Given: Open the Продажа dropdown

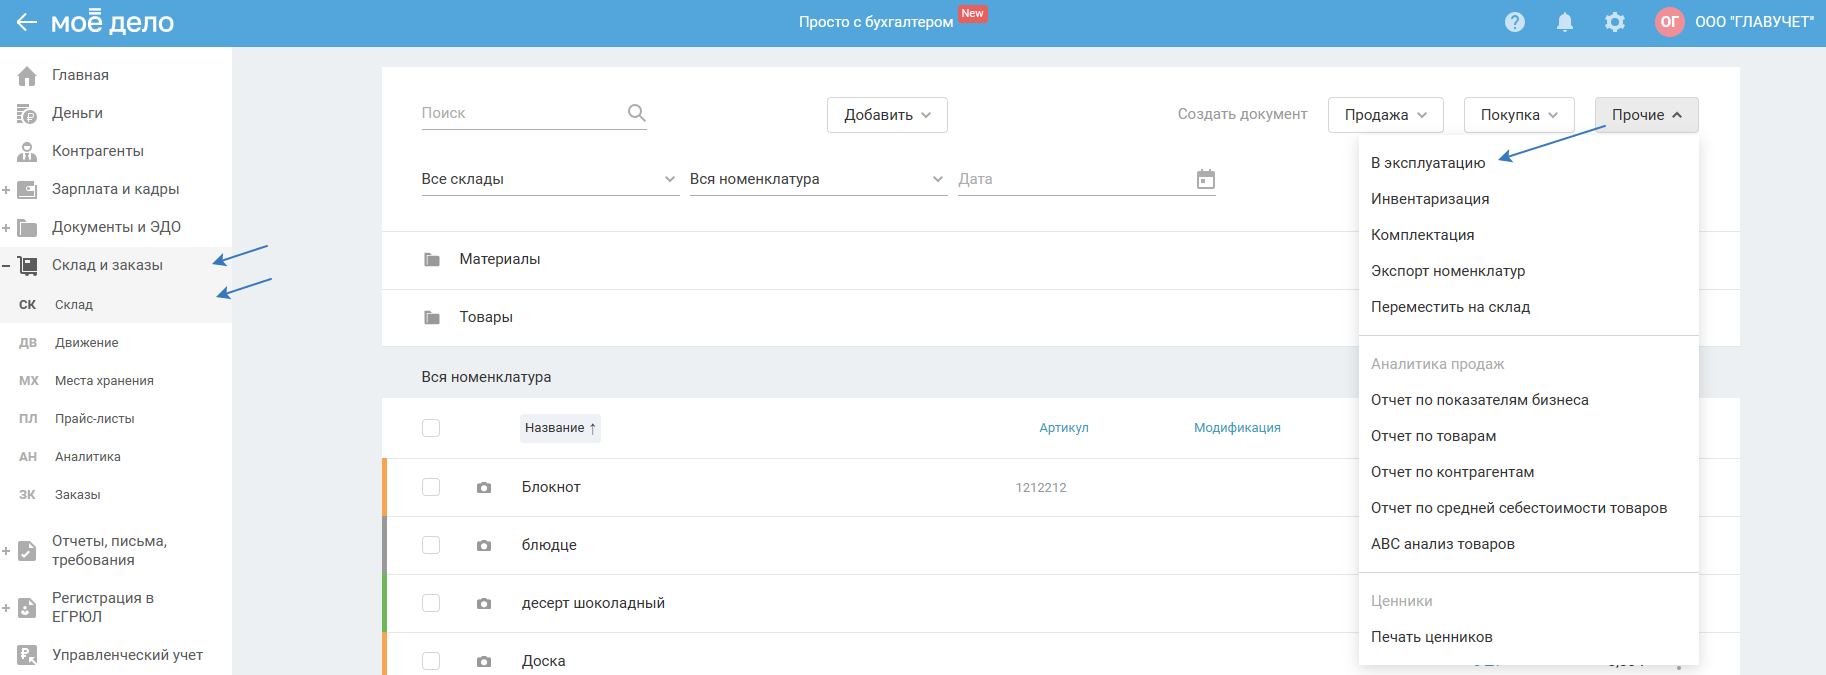Looking at the screenshot, I should click(x=1385, y=115).
